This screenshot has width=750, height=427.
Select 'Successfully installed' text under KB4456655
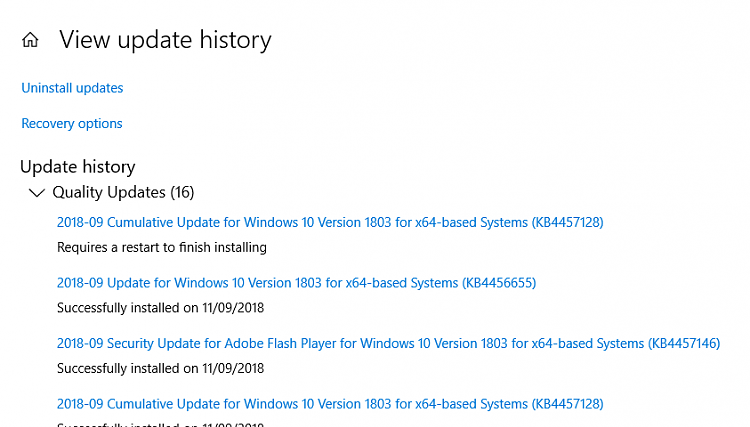[x=160, y=307]
